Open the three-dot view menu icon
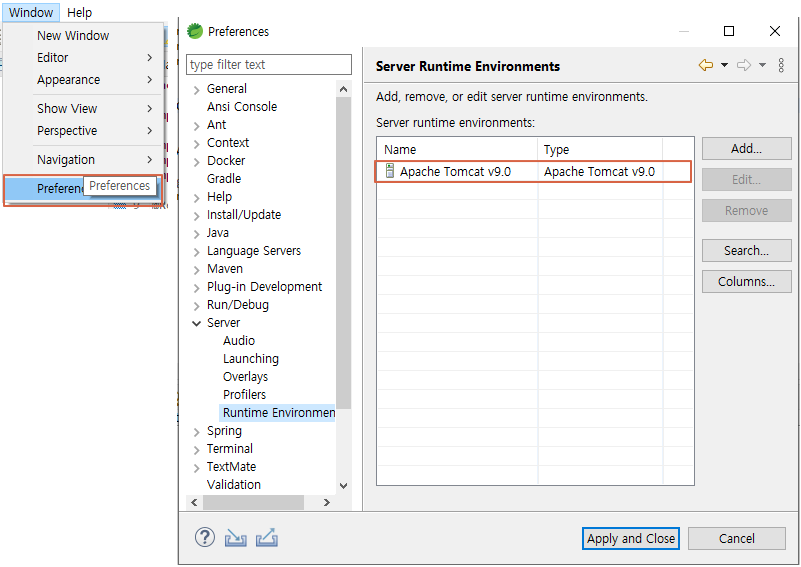Screen dimensions: 801x567 coord(781,65)
